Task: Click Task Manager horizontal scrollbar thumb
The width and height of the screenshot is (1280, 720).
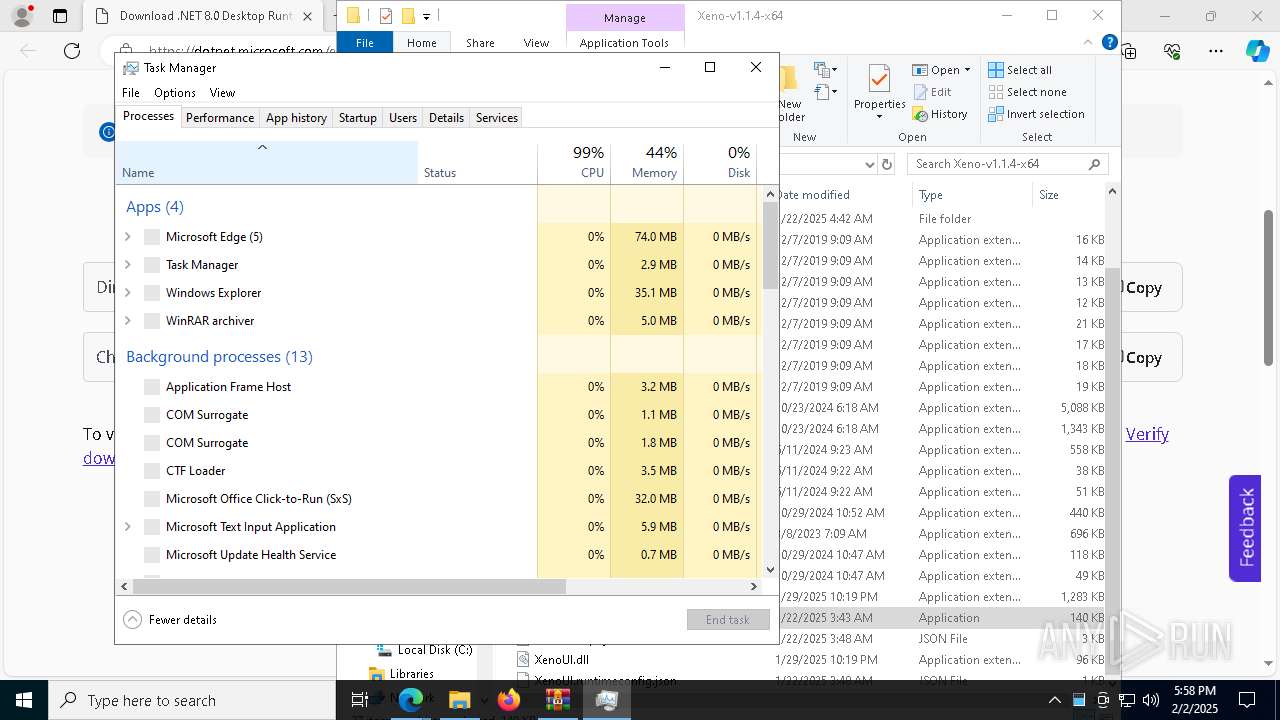Action: tap(348, 586)
